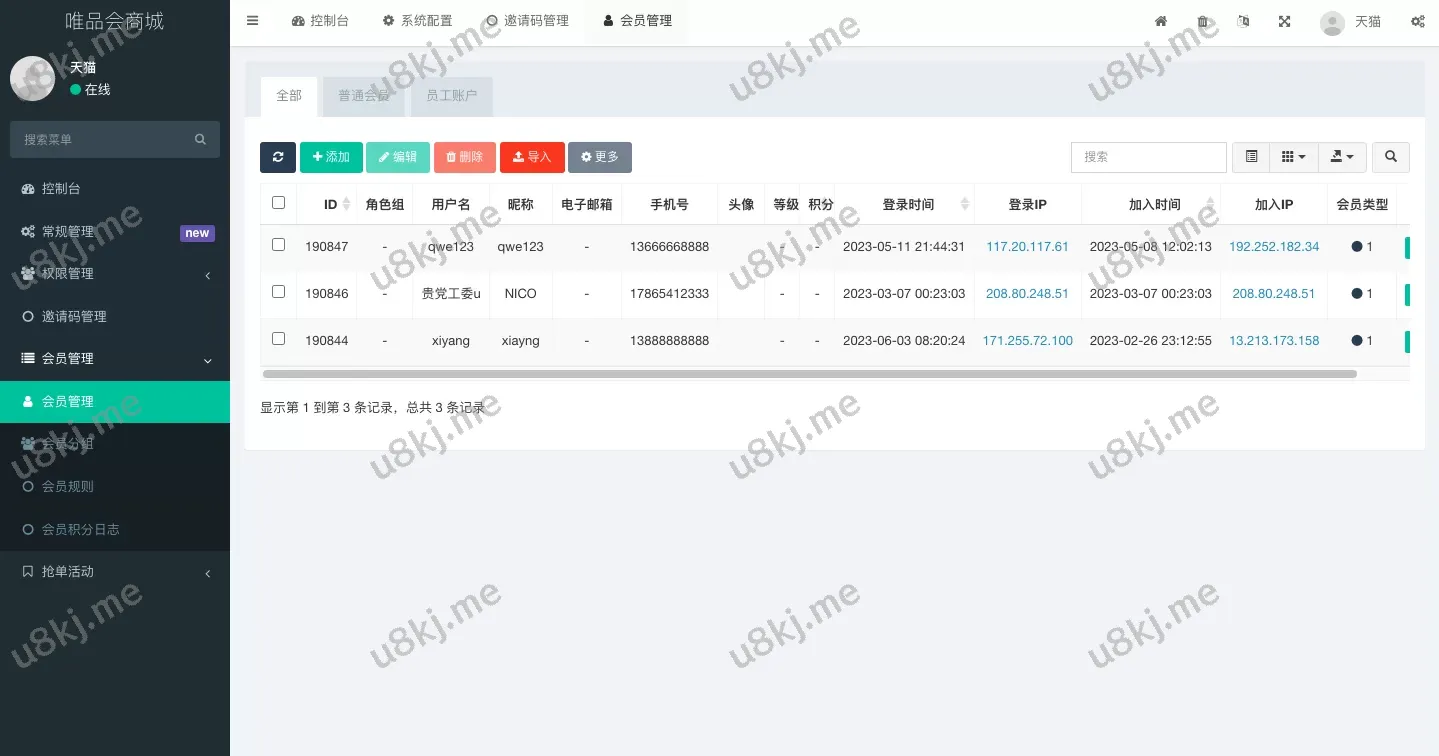The height and width of the screenshot is (756, 1439).
Task: Click the horizontal table scrollbar
Action: click(808, 374)
